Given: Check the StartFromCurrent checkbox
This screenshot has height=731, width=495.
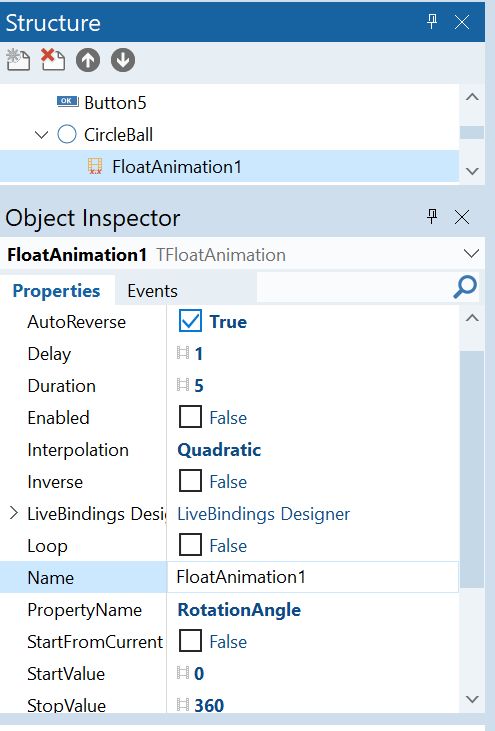Looking at the screenshot, I should point(190,641).
